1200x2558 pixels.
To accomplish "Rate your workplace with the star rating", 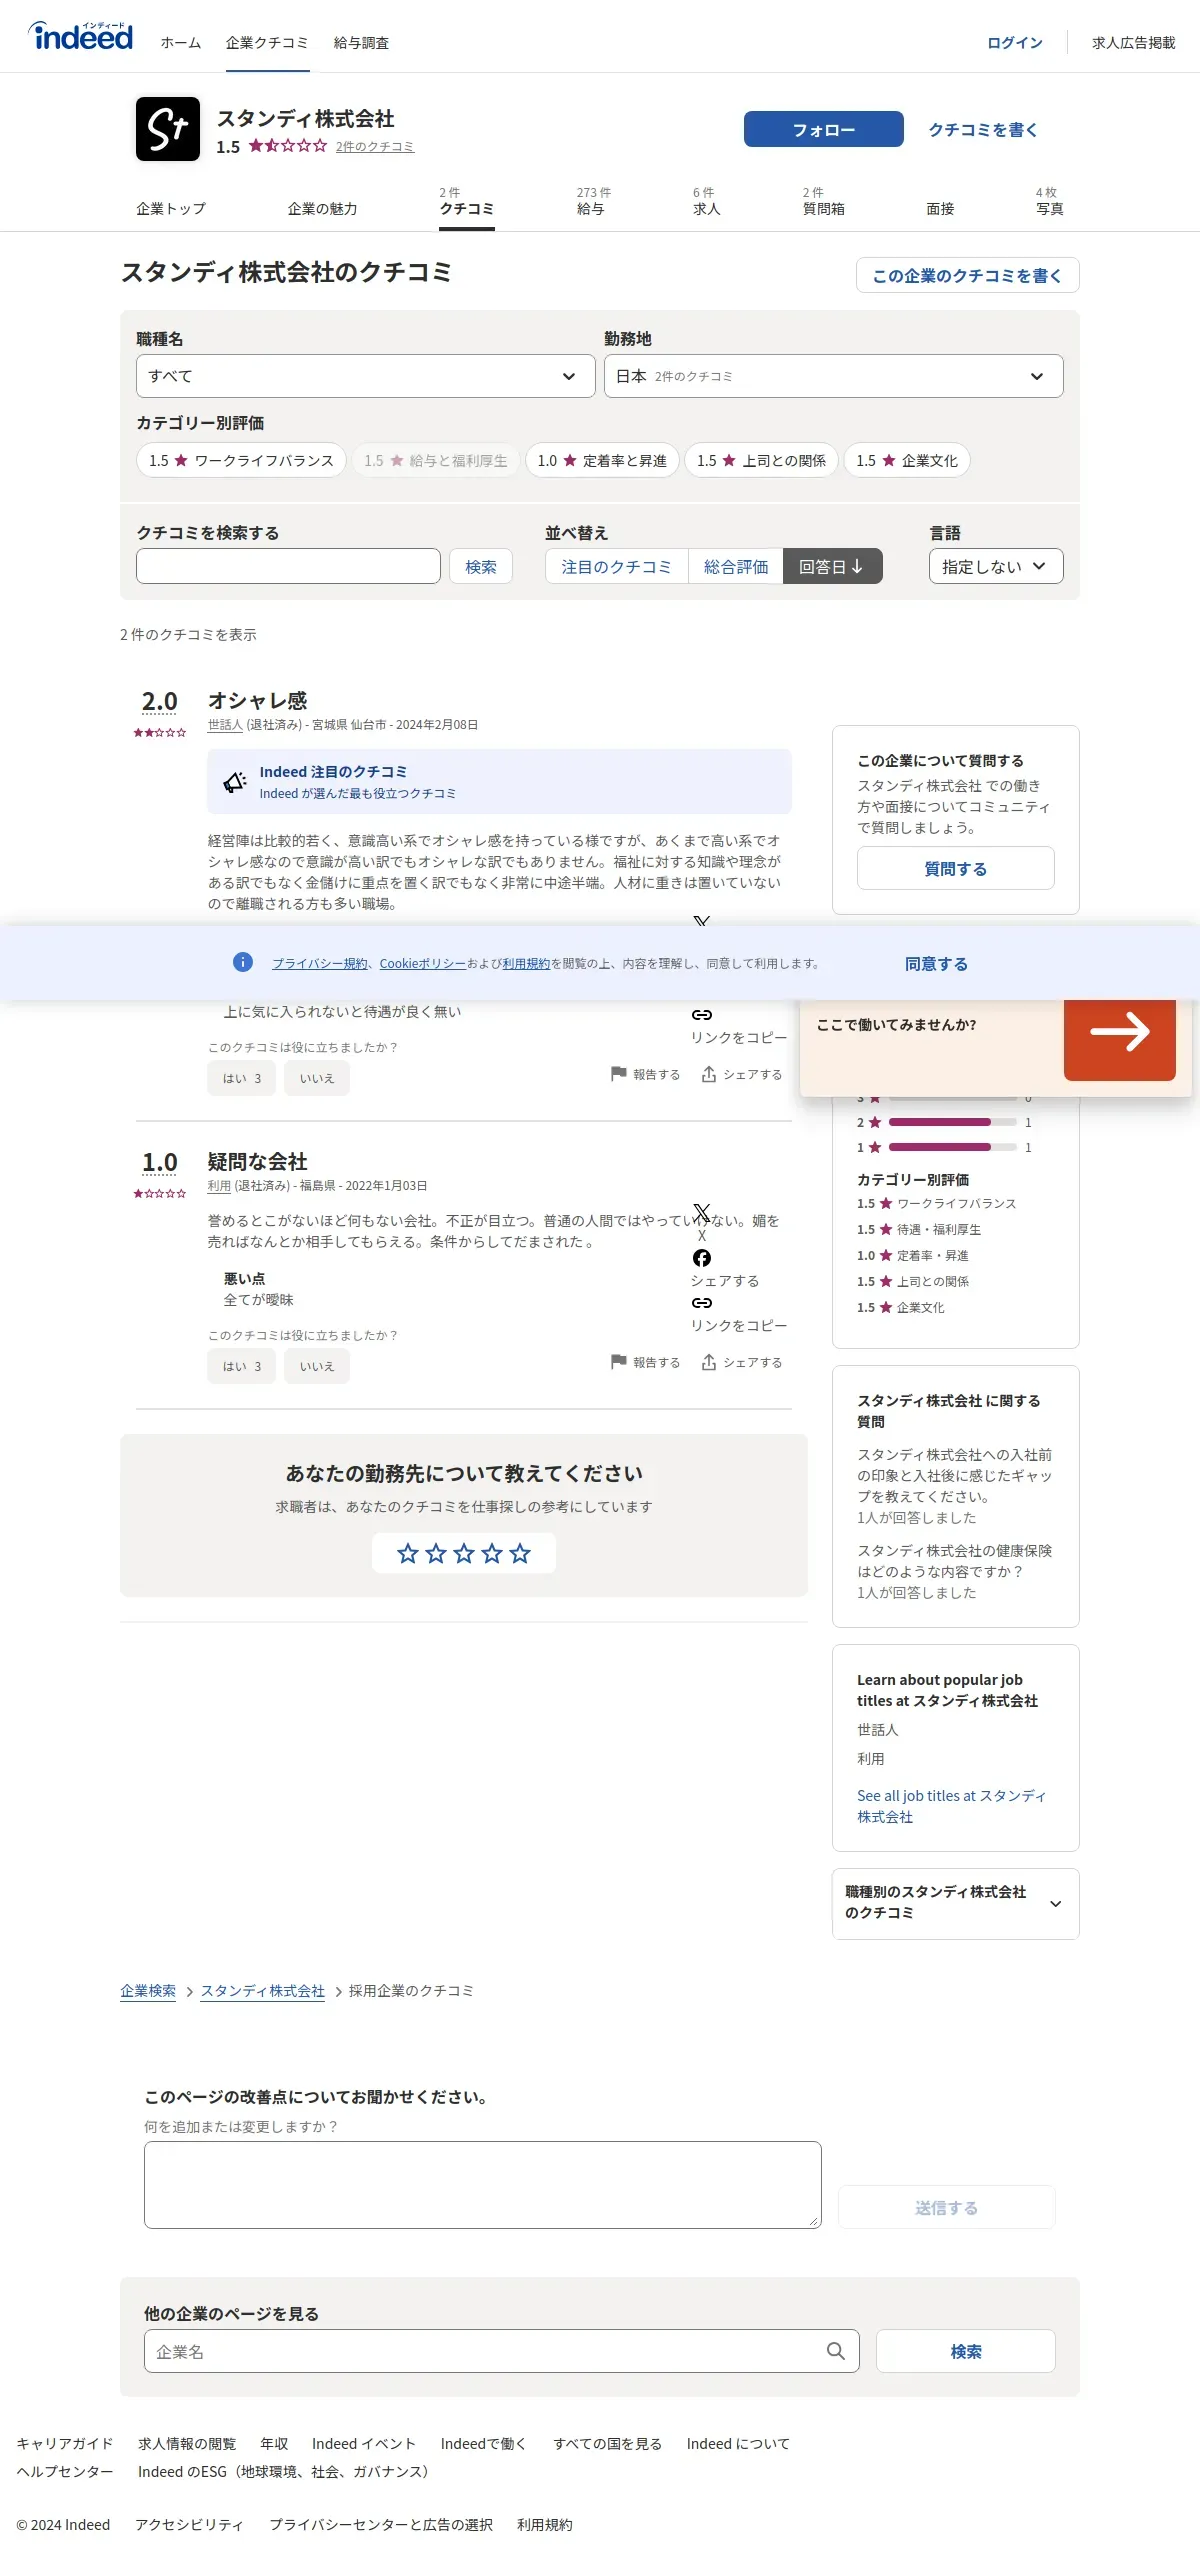I will click(464, 1553).
